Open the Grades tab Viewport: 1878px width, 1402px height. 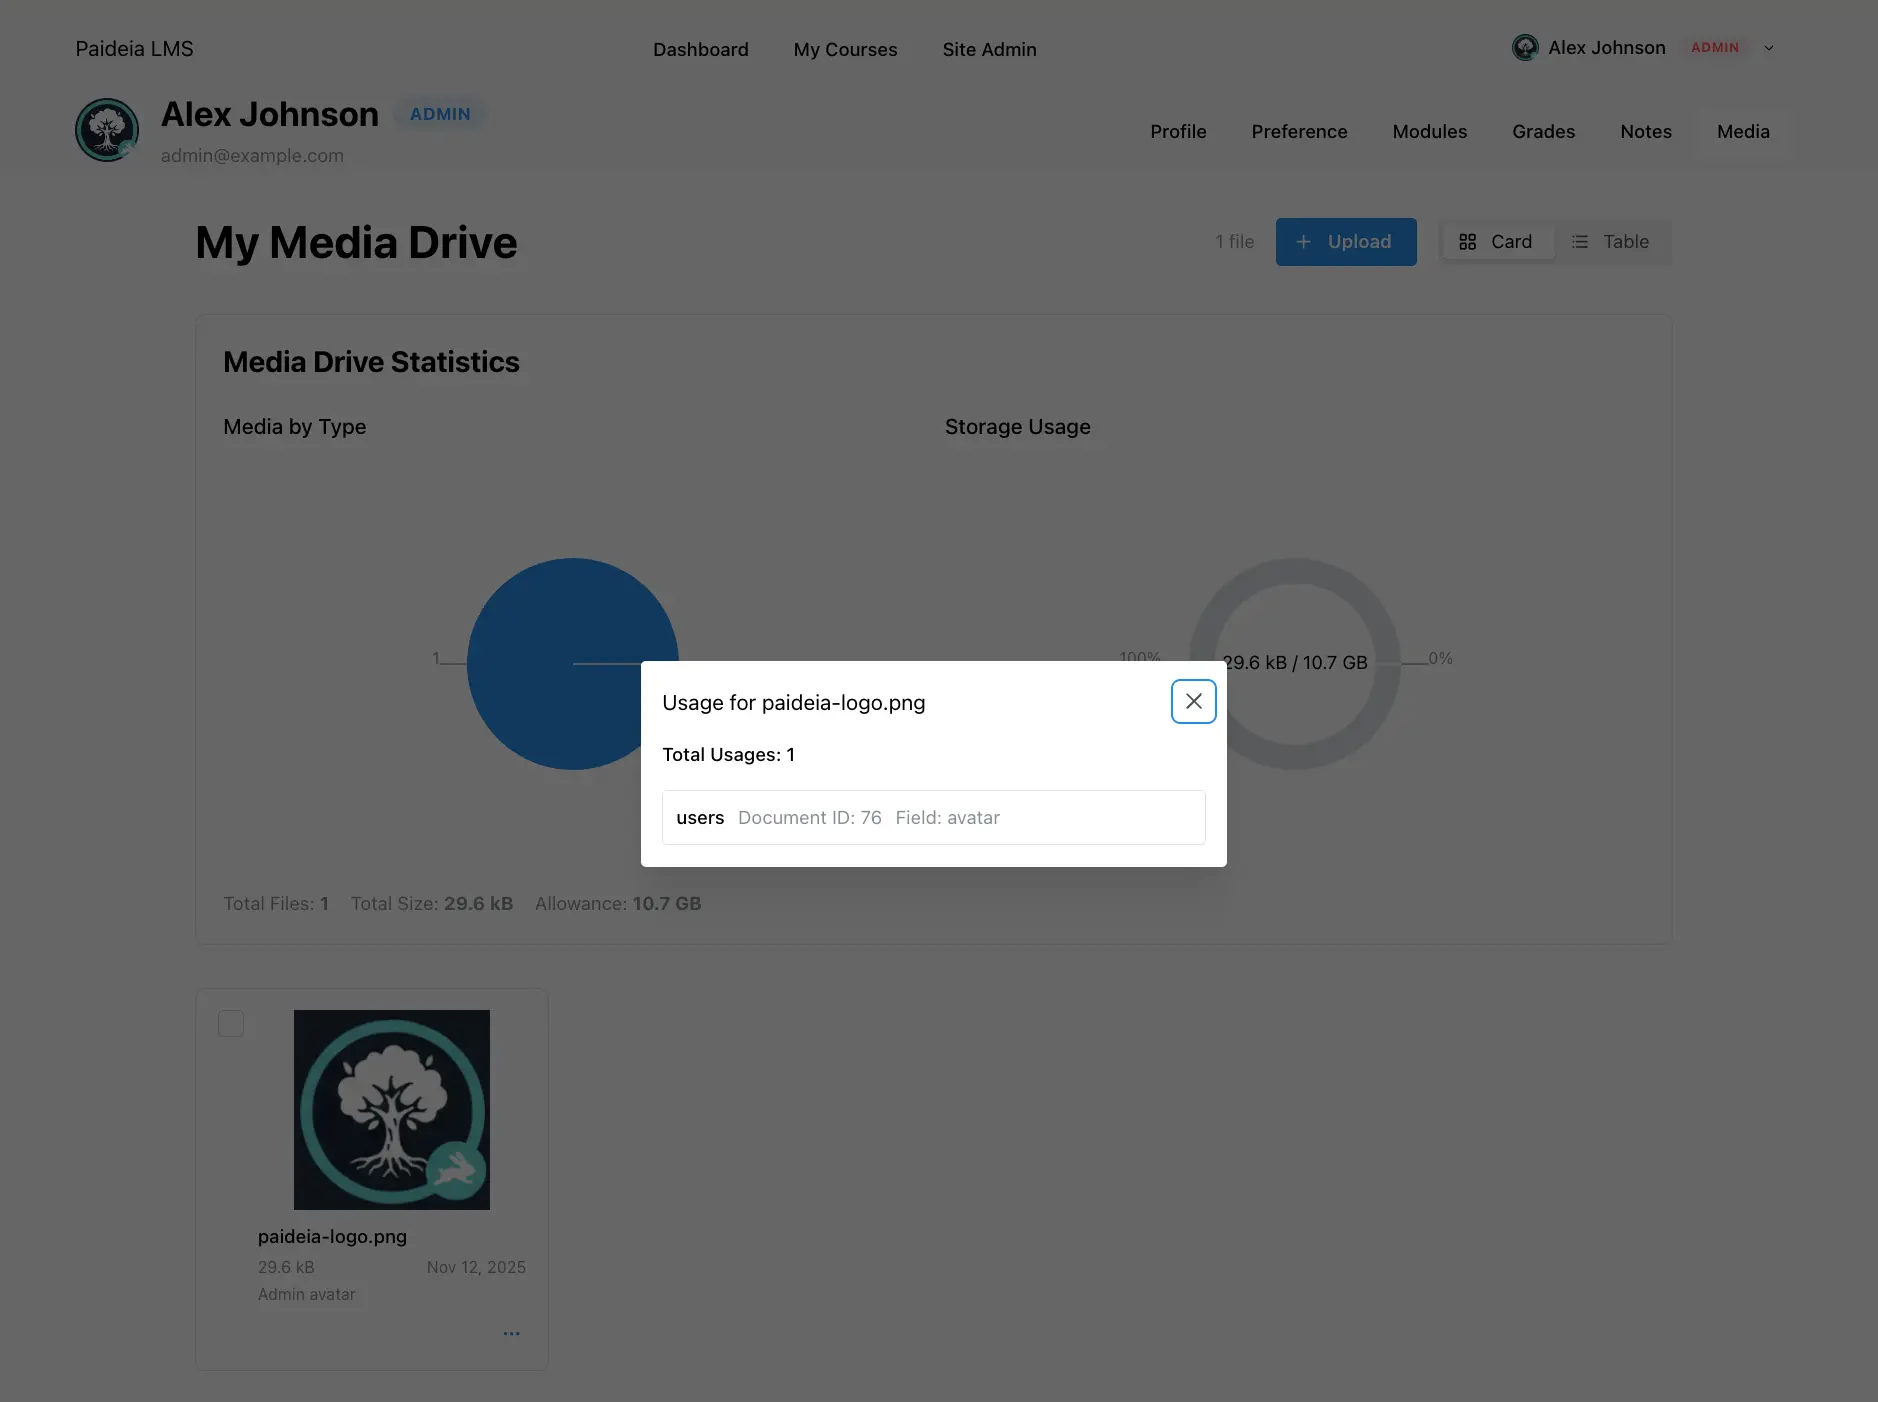pyautogui.click(x=1543, y=132)
